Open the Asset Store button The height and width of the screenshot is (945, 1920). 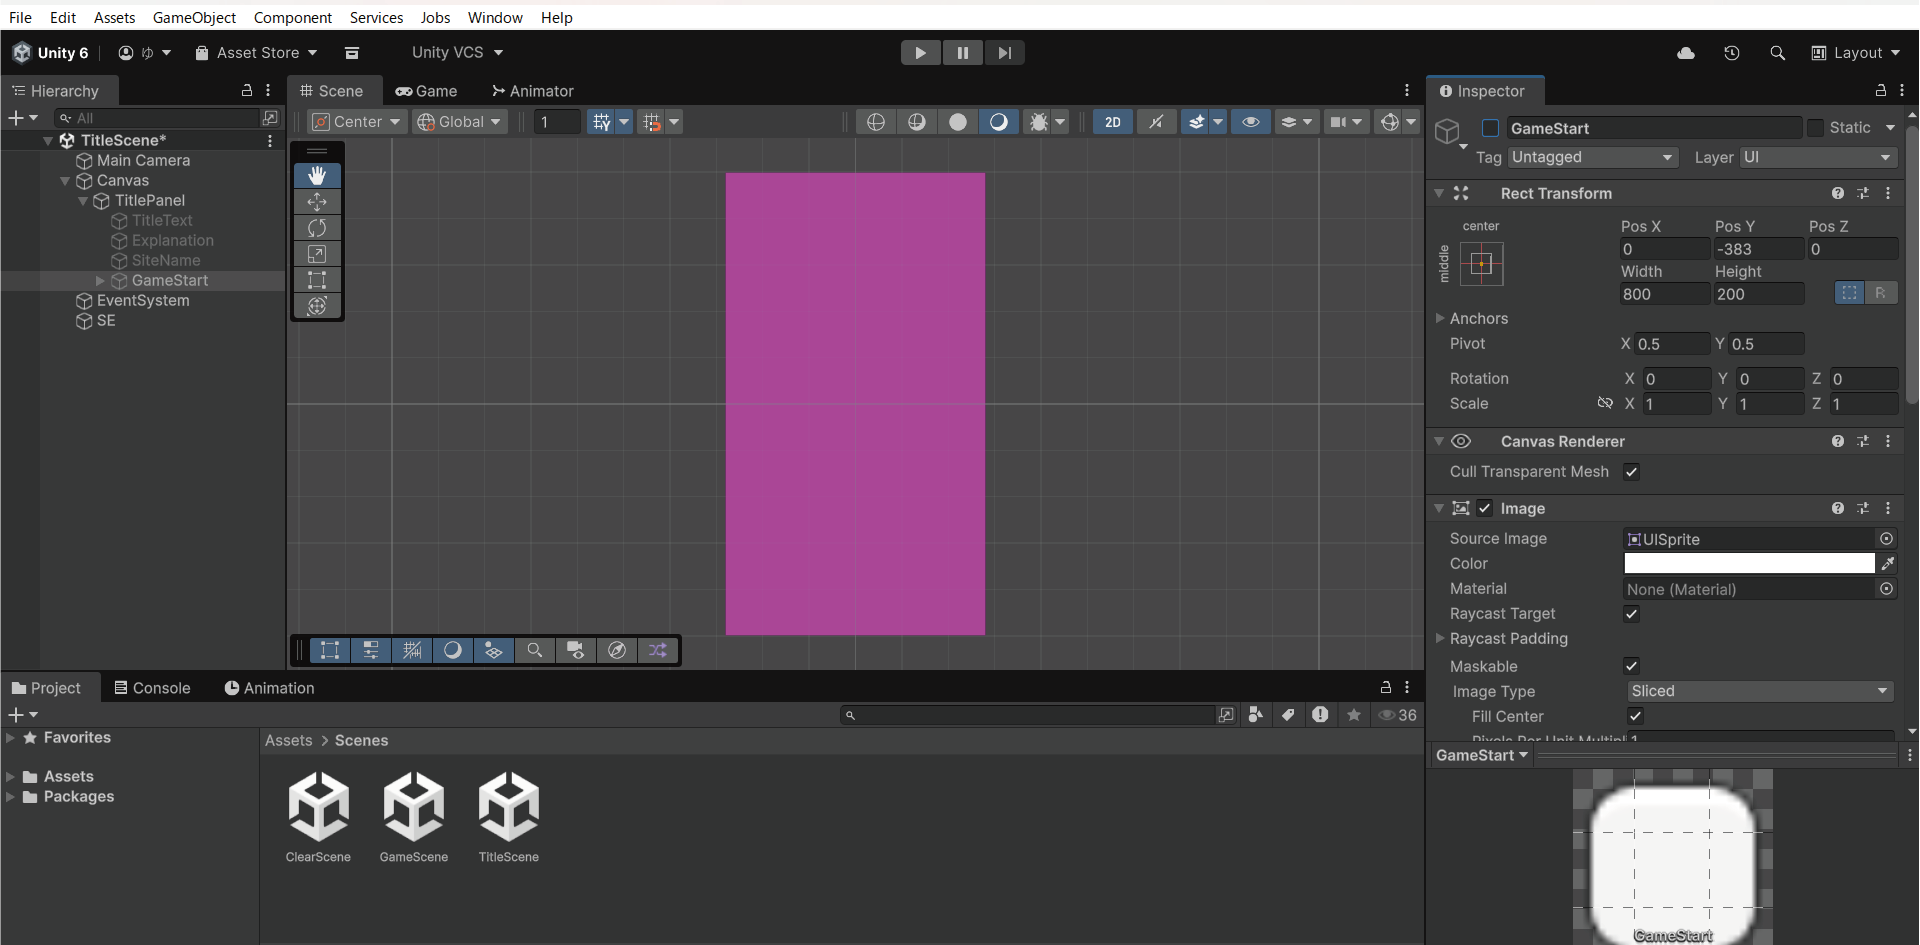tap(256, 53)
